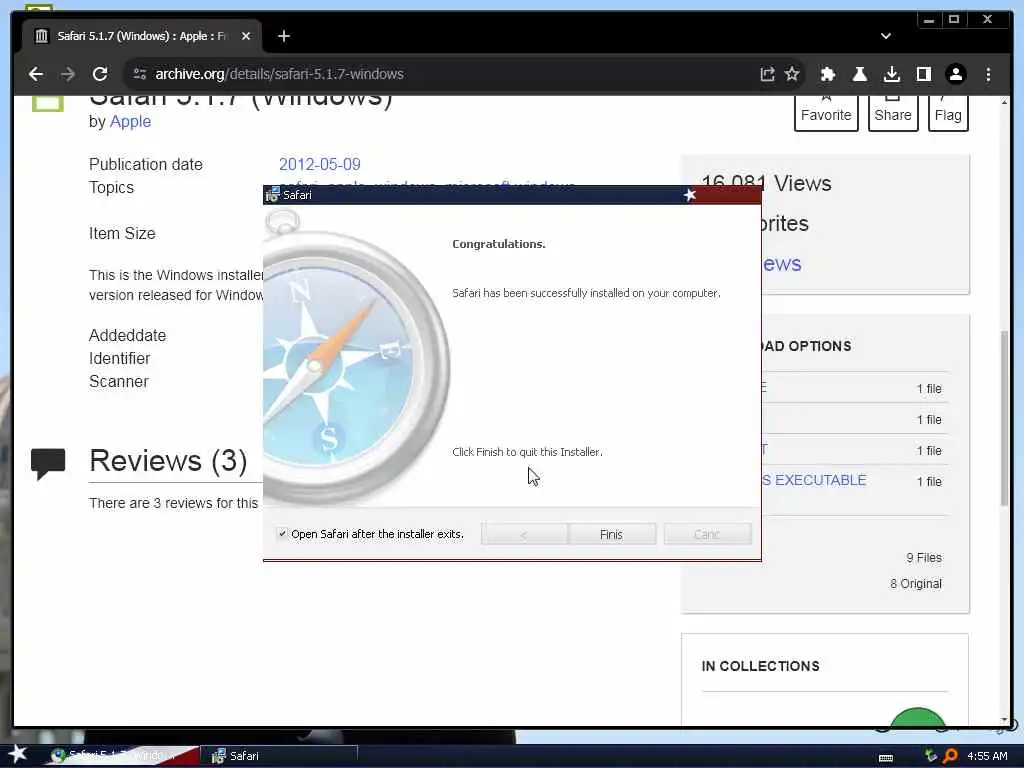Open the Extensions puzzle icon
Image resolution: width=1024 pixels, height=768 pixels.
(x=828, y=74)
